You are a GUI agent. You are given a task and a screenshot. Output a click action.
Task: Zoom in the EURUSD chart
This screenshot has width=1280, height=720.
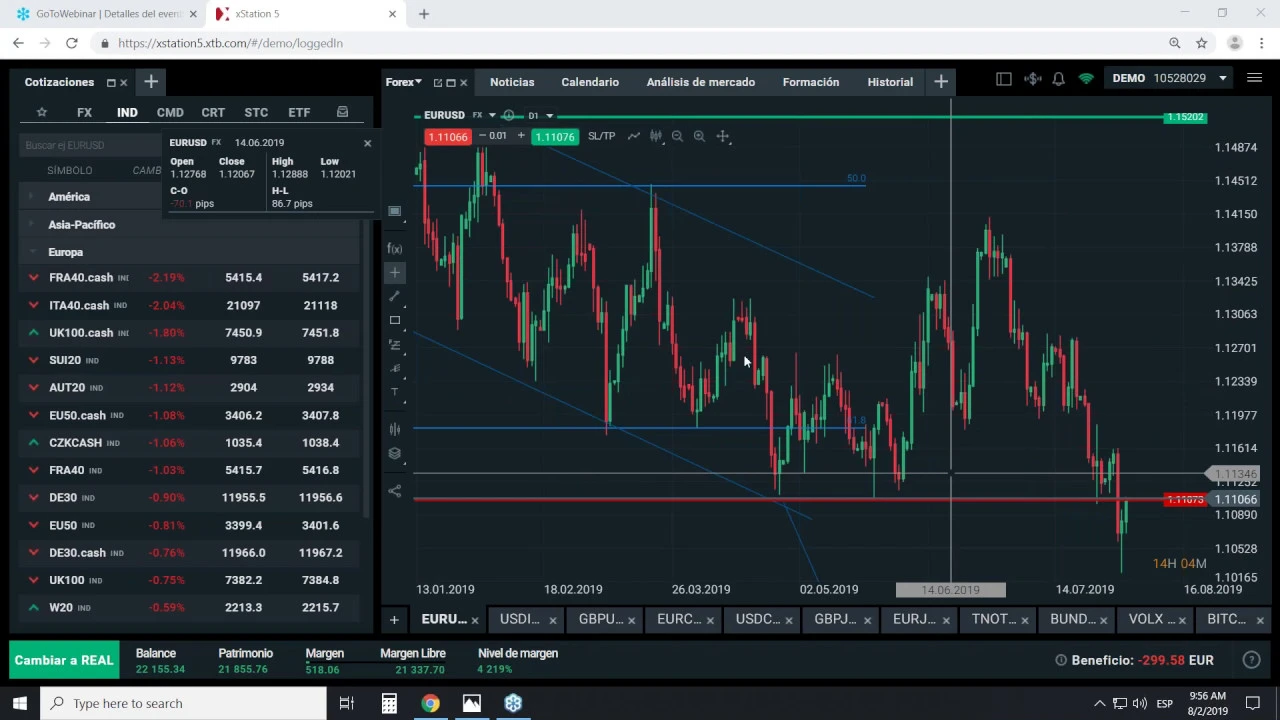699,136
